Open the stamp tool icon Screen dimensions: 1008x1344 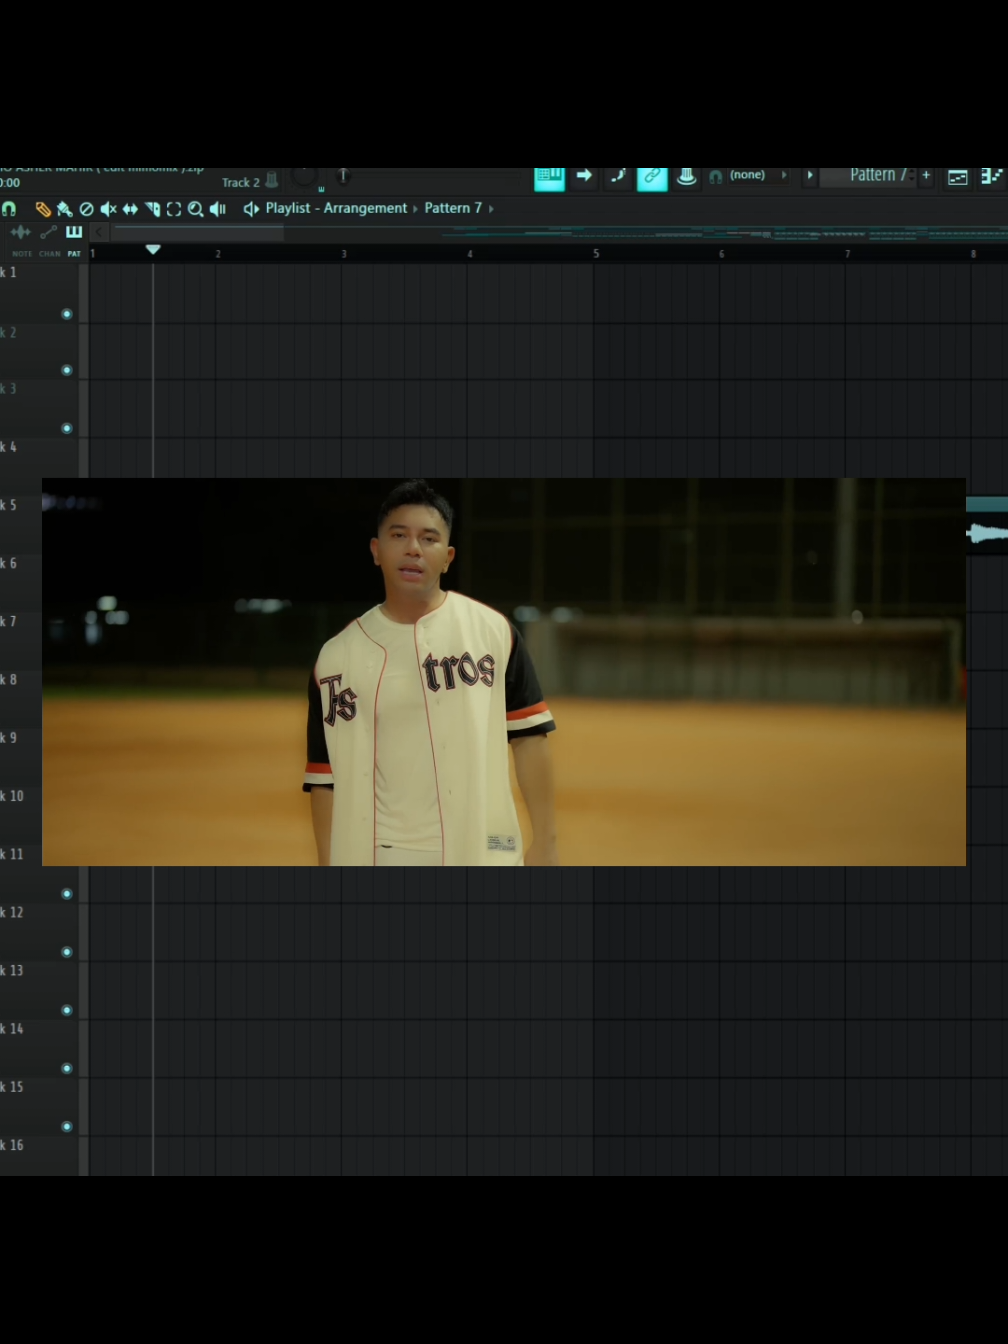[x=686, y=177]
